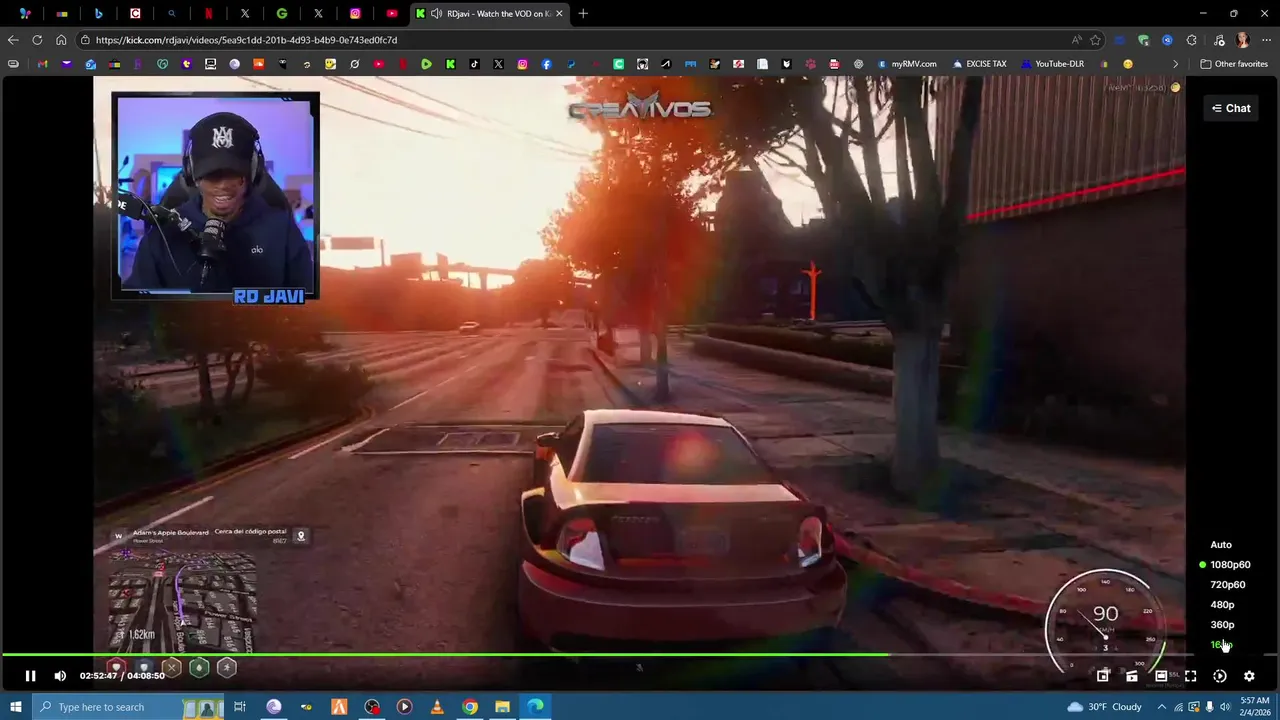The width and height of the screenshot is (1280, 720).
Task: Open myRMV.com bookmark
Action: pos(907,64)
